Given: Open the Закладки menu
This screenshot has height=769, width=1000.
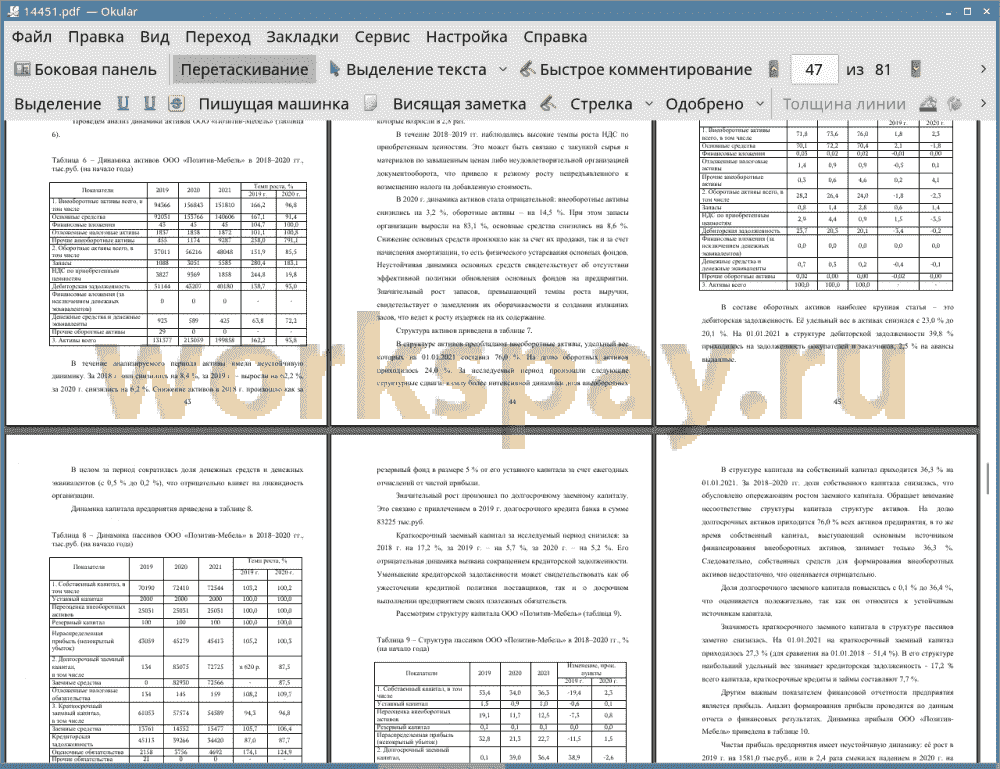Looking at the screenshot, I should click(x=302, y=37).
